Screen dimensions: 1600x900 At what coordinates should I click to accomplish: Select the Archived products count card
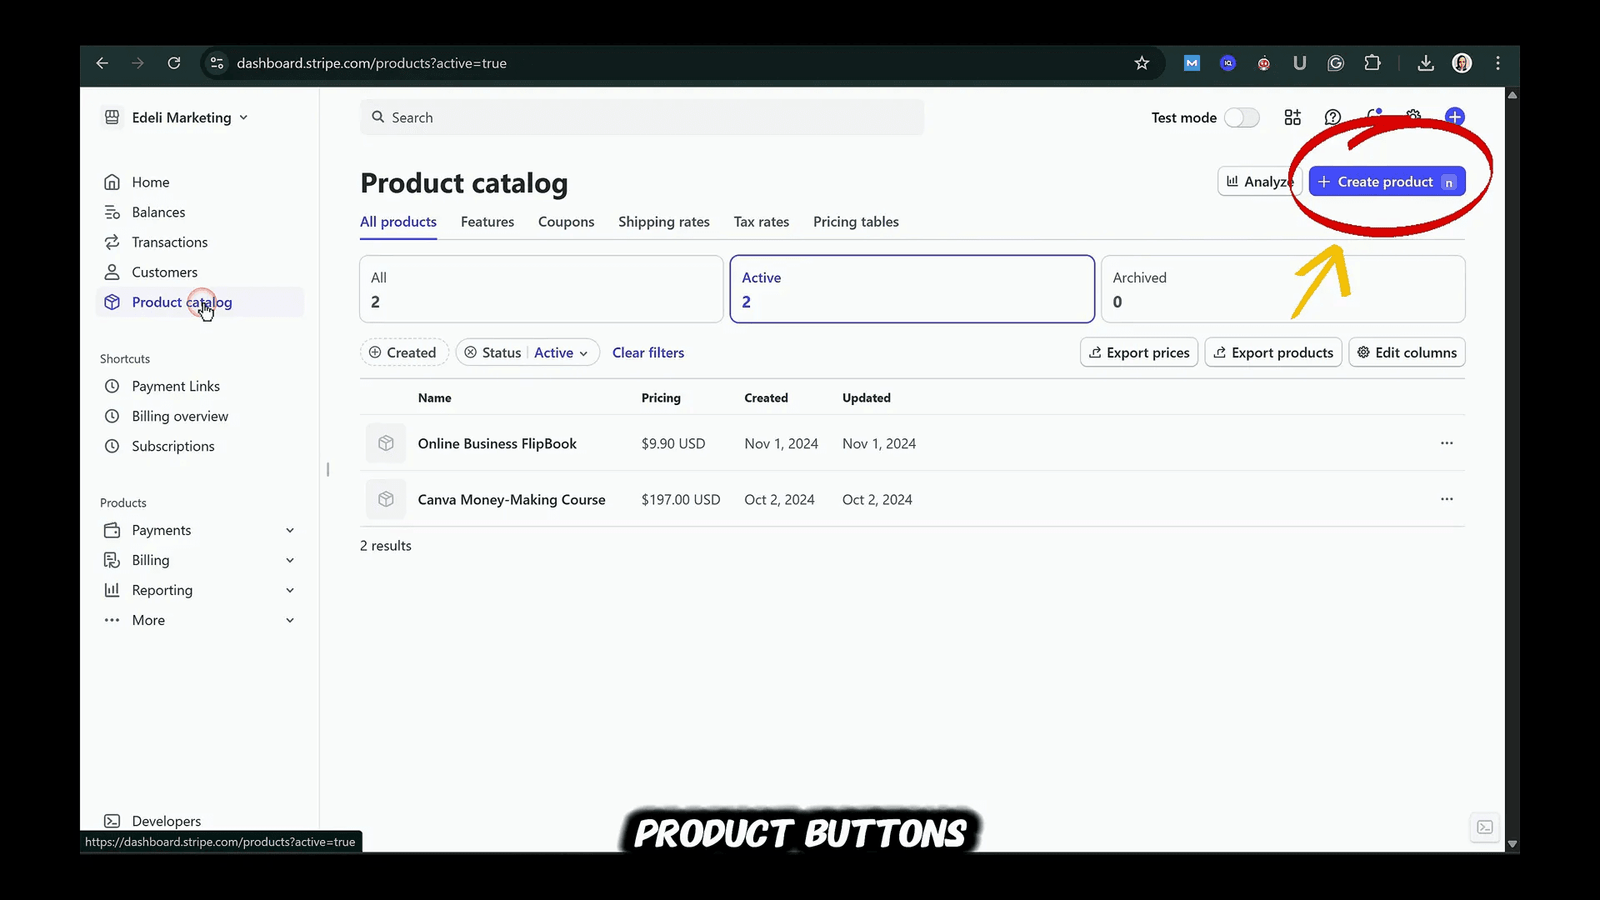[x=1283, y=289]
